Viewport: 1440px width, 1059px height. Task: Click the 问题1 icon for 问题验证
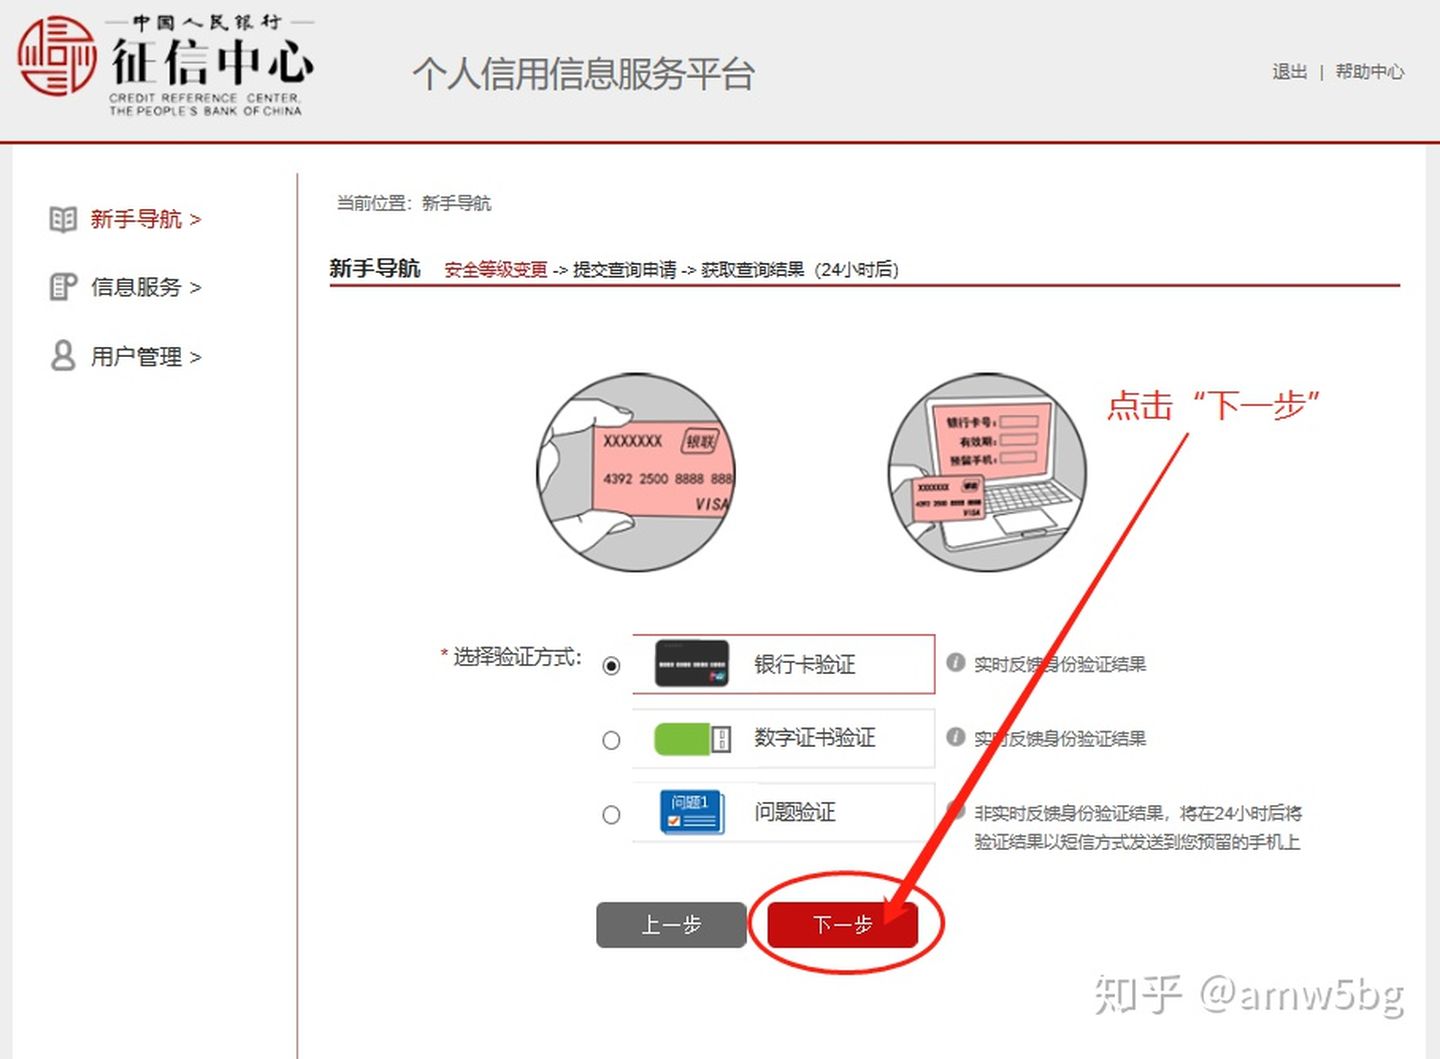[x=690, y=813]
